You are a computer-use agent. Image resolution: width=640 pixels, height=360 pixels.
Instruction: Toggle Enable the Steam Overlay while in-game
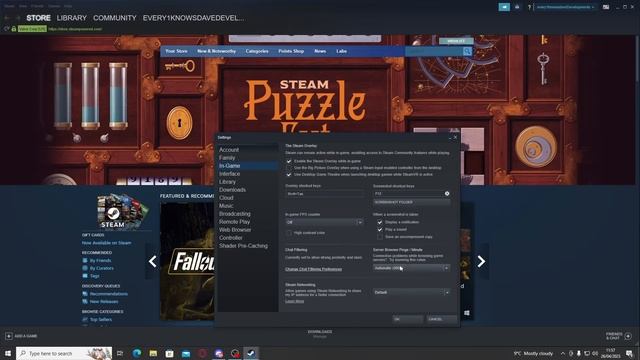[289, 161]
